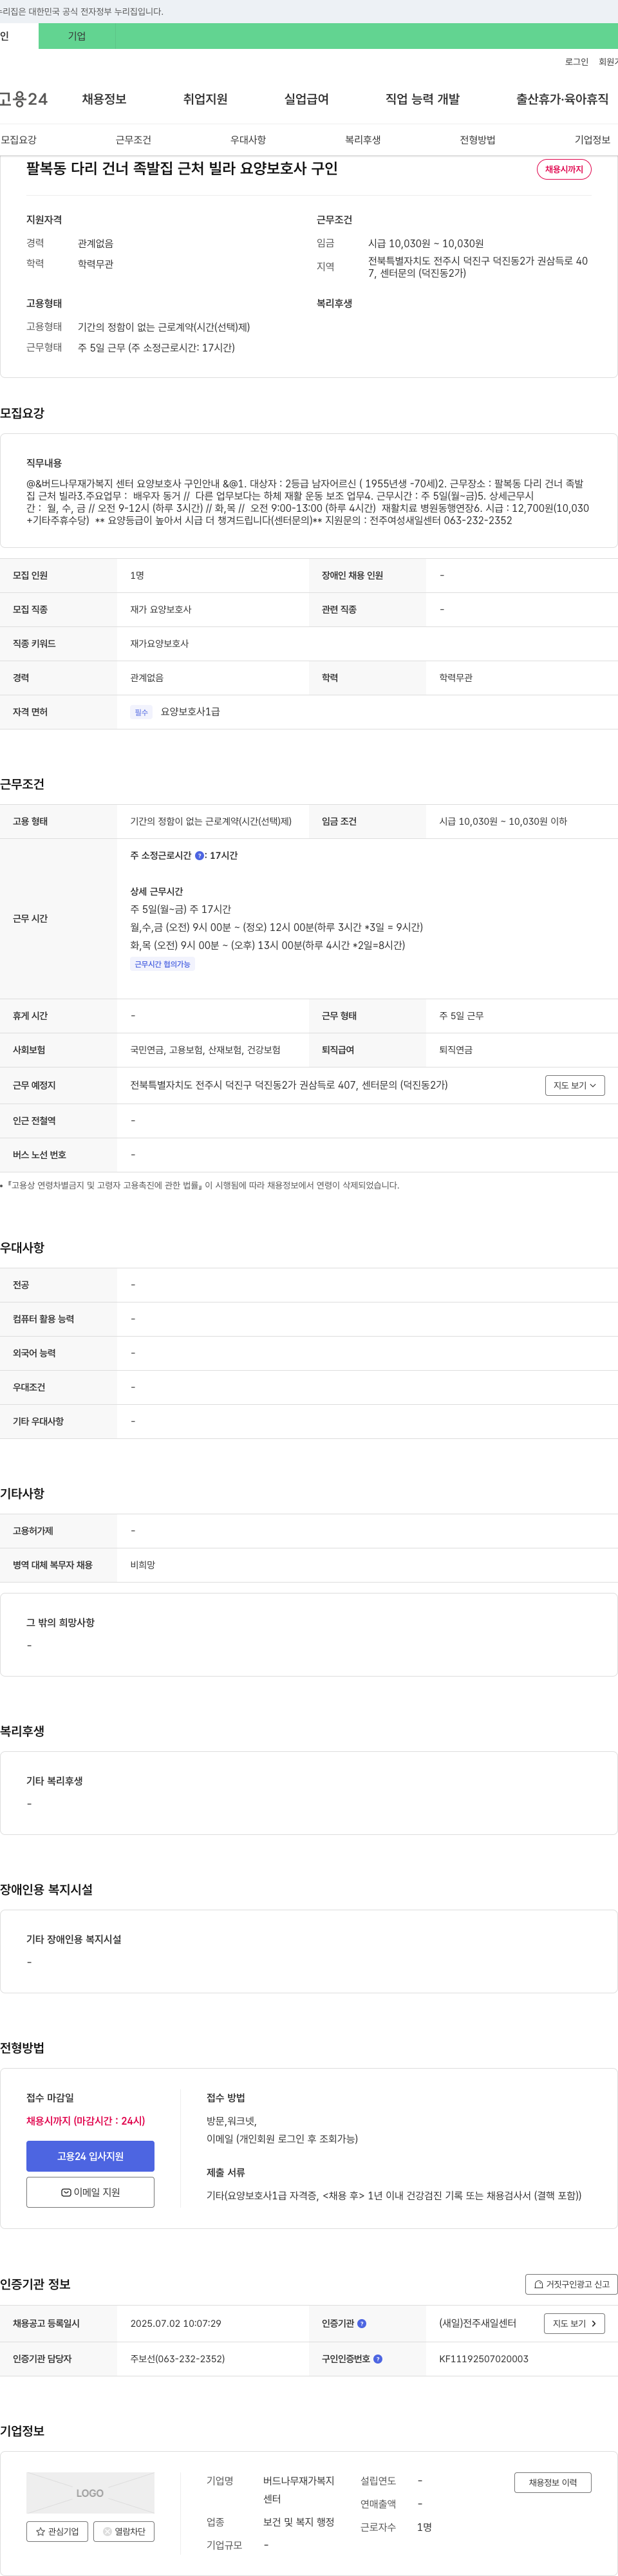Screen dimensions: 618x2576
Task: Click the 버드나무재가복지 센터 company name
Action: [299, 2489]
